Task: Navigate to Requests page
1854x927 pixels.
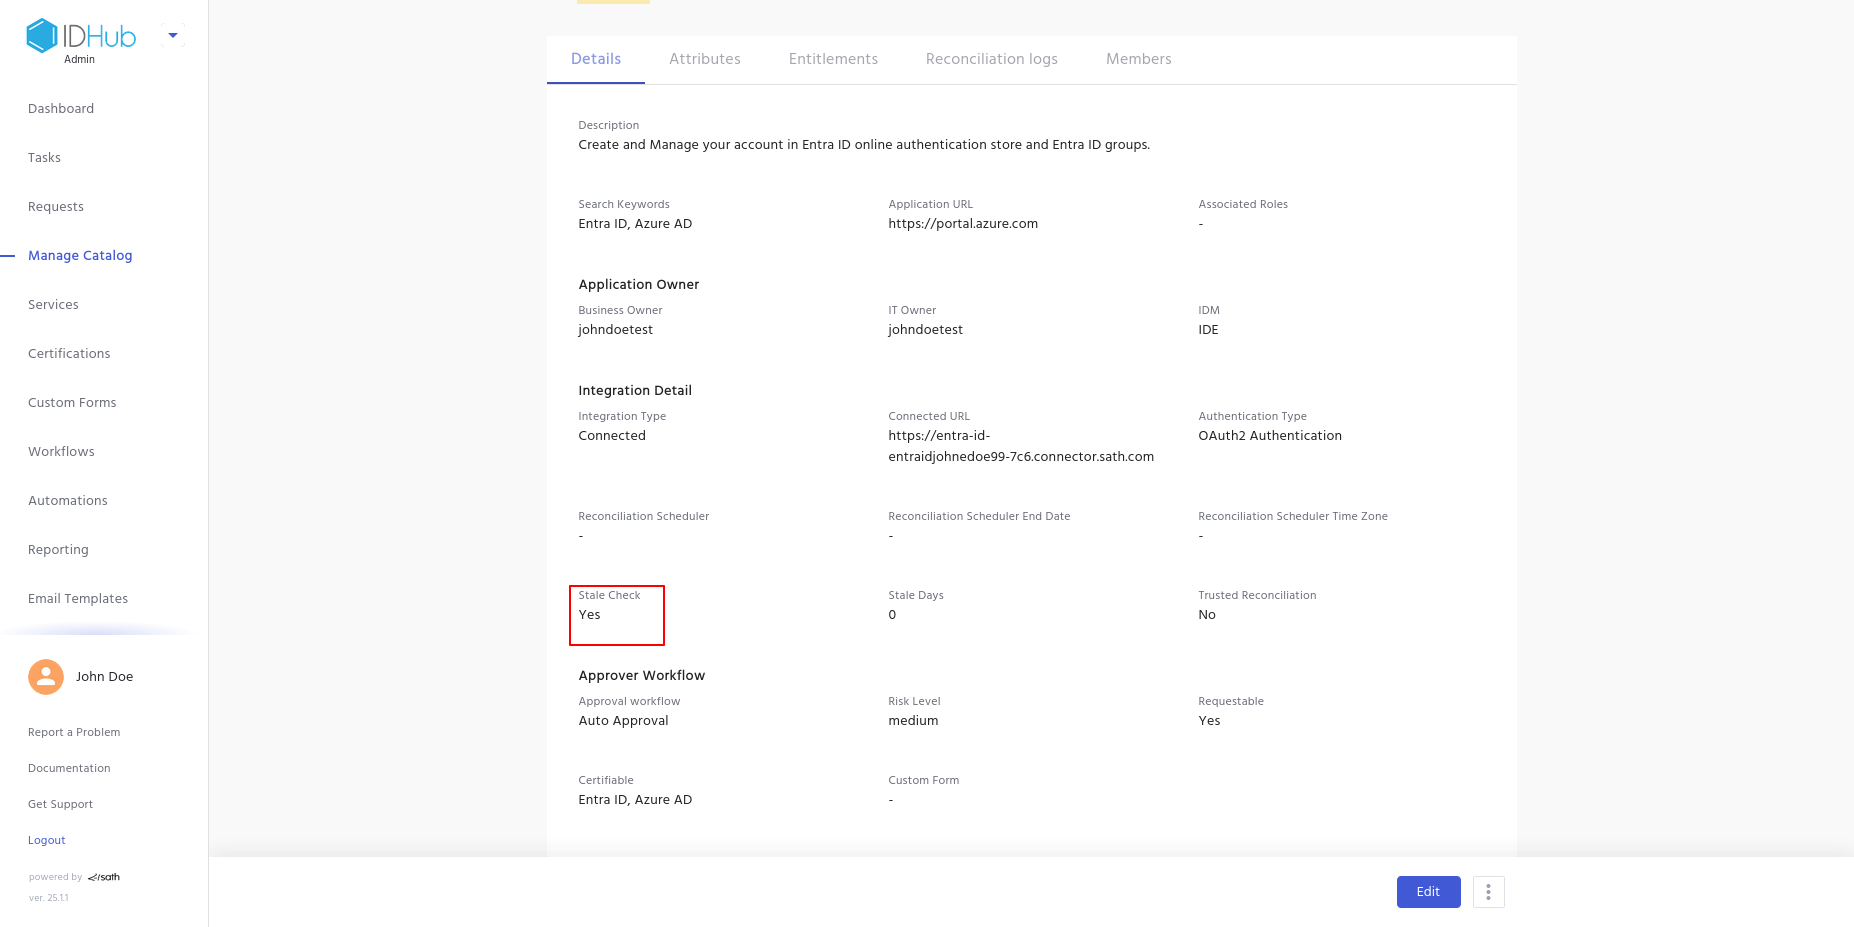Action: 56,207
